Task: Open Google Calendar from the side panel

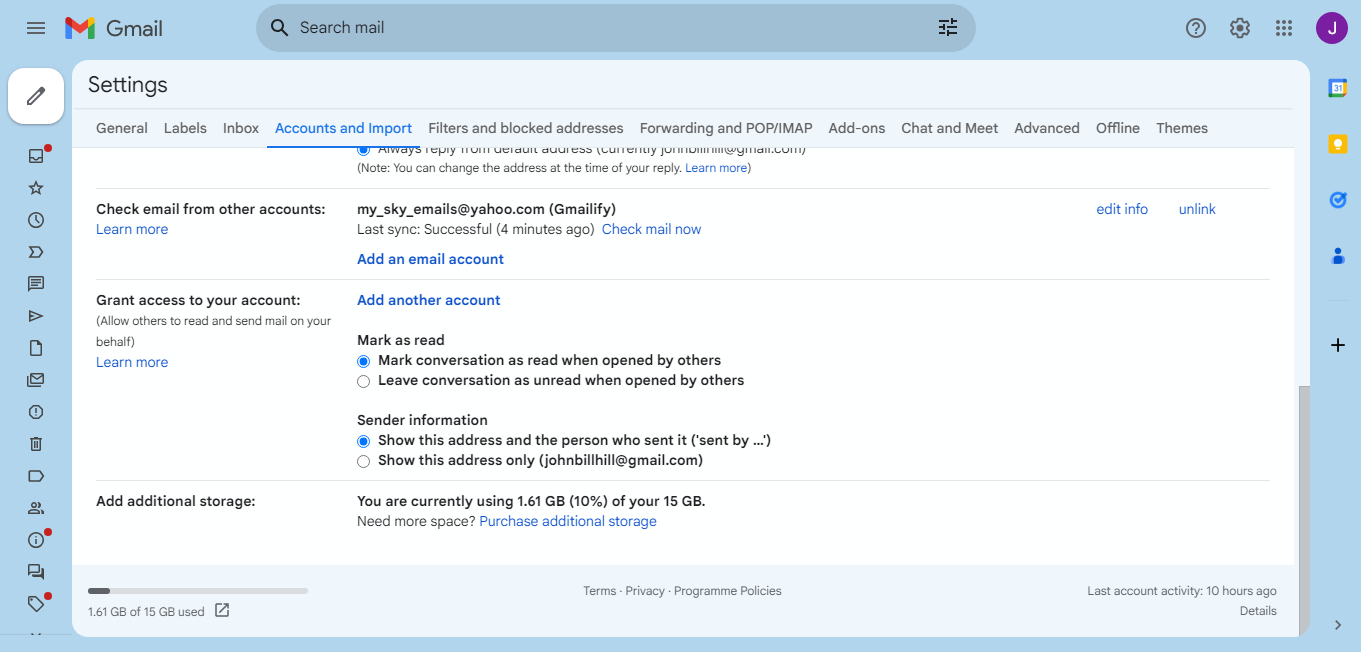Action: tap(1338, 88)
